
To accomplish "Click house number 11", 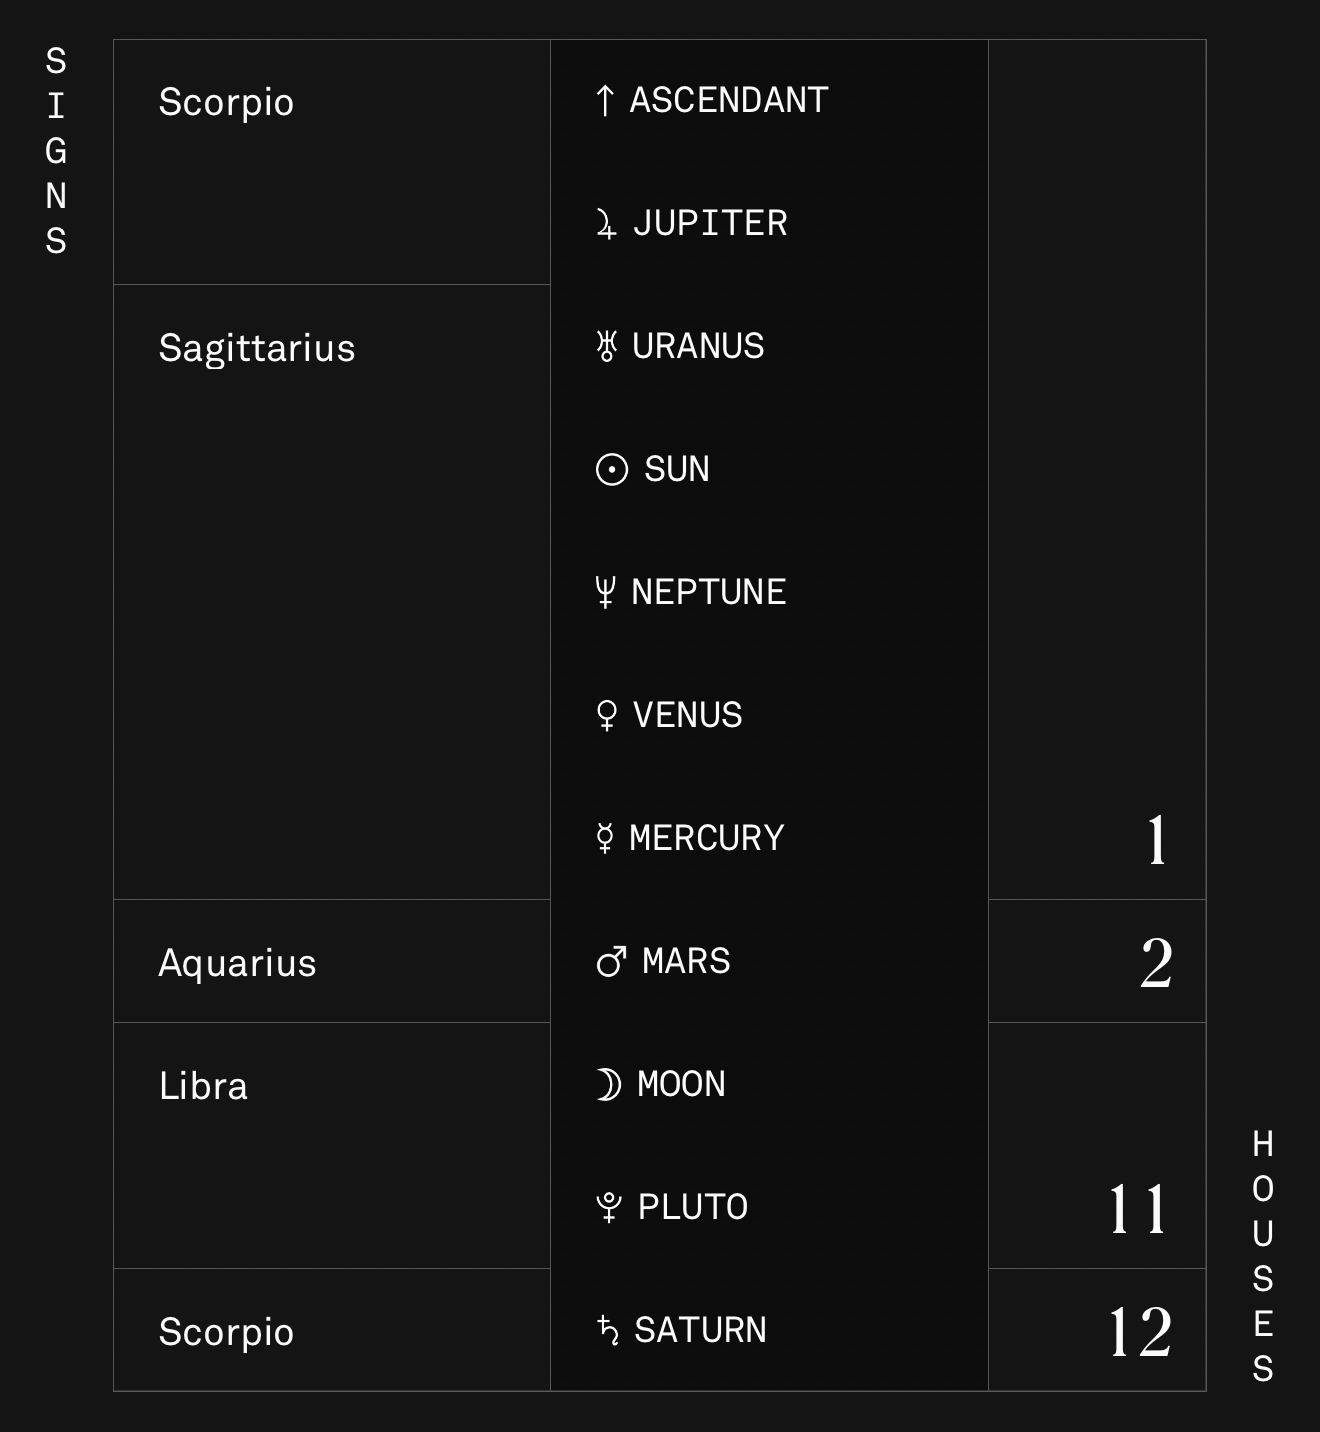I will (1138, 1209).
